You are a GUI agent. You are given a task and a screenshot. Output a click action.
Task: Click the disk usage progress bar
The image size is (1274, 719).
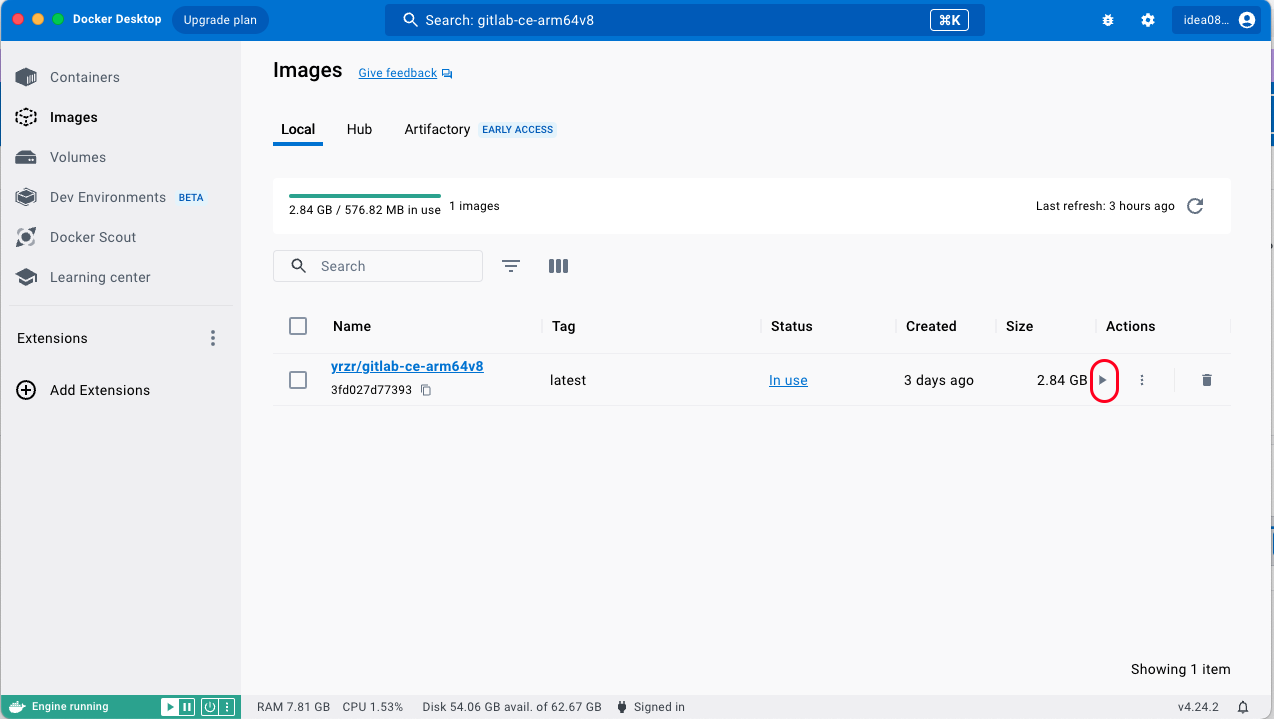pyautogui.click(x=365, y=196)
